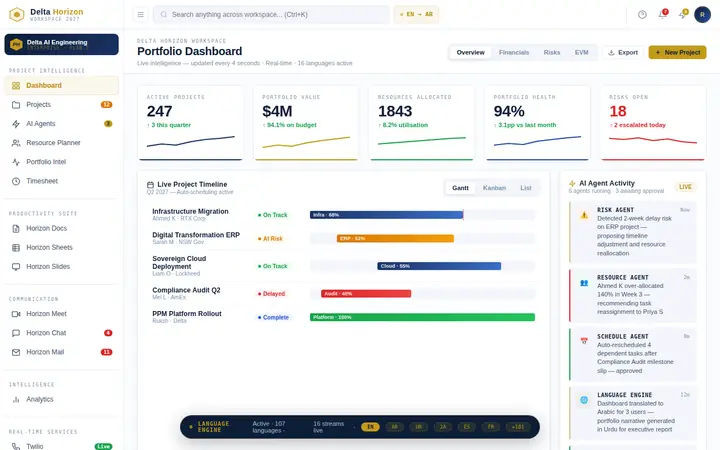Click the Resource Agent people icon
The image size is (720, 450).
[x=584, y=283]
